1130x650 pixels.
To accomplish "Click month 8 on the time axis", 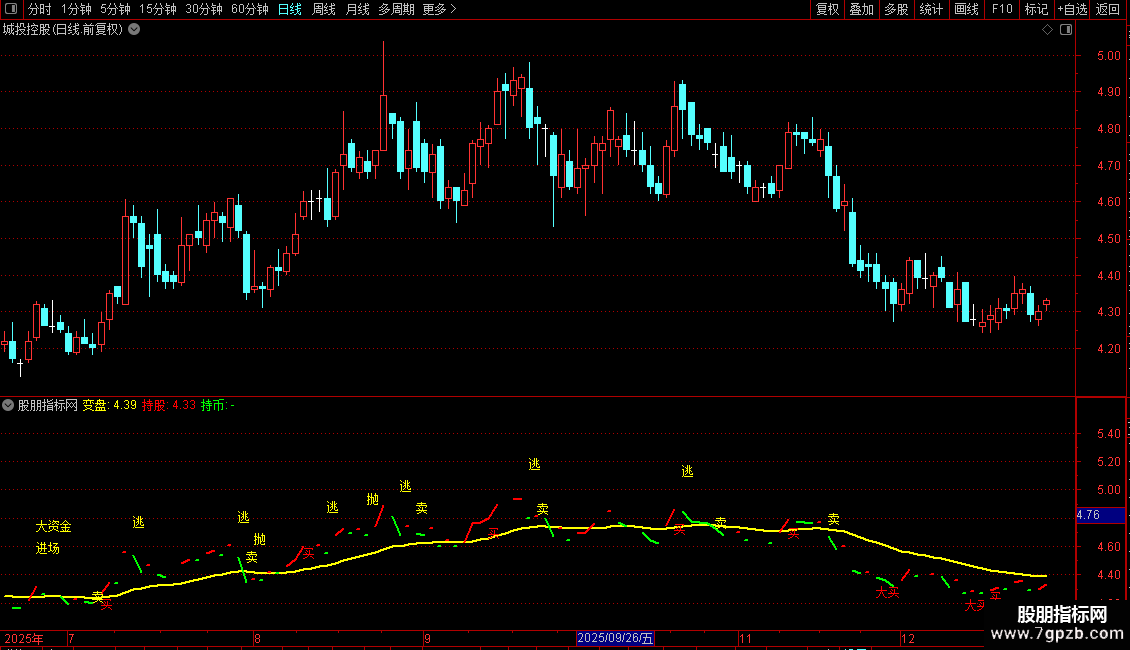I will point(257,638).
